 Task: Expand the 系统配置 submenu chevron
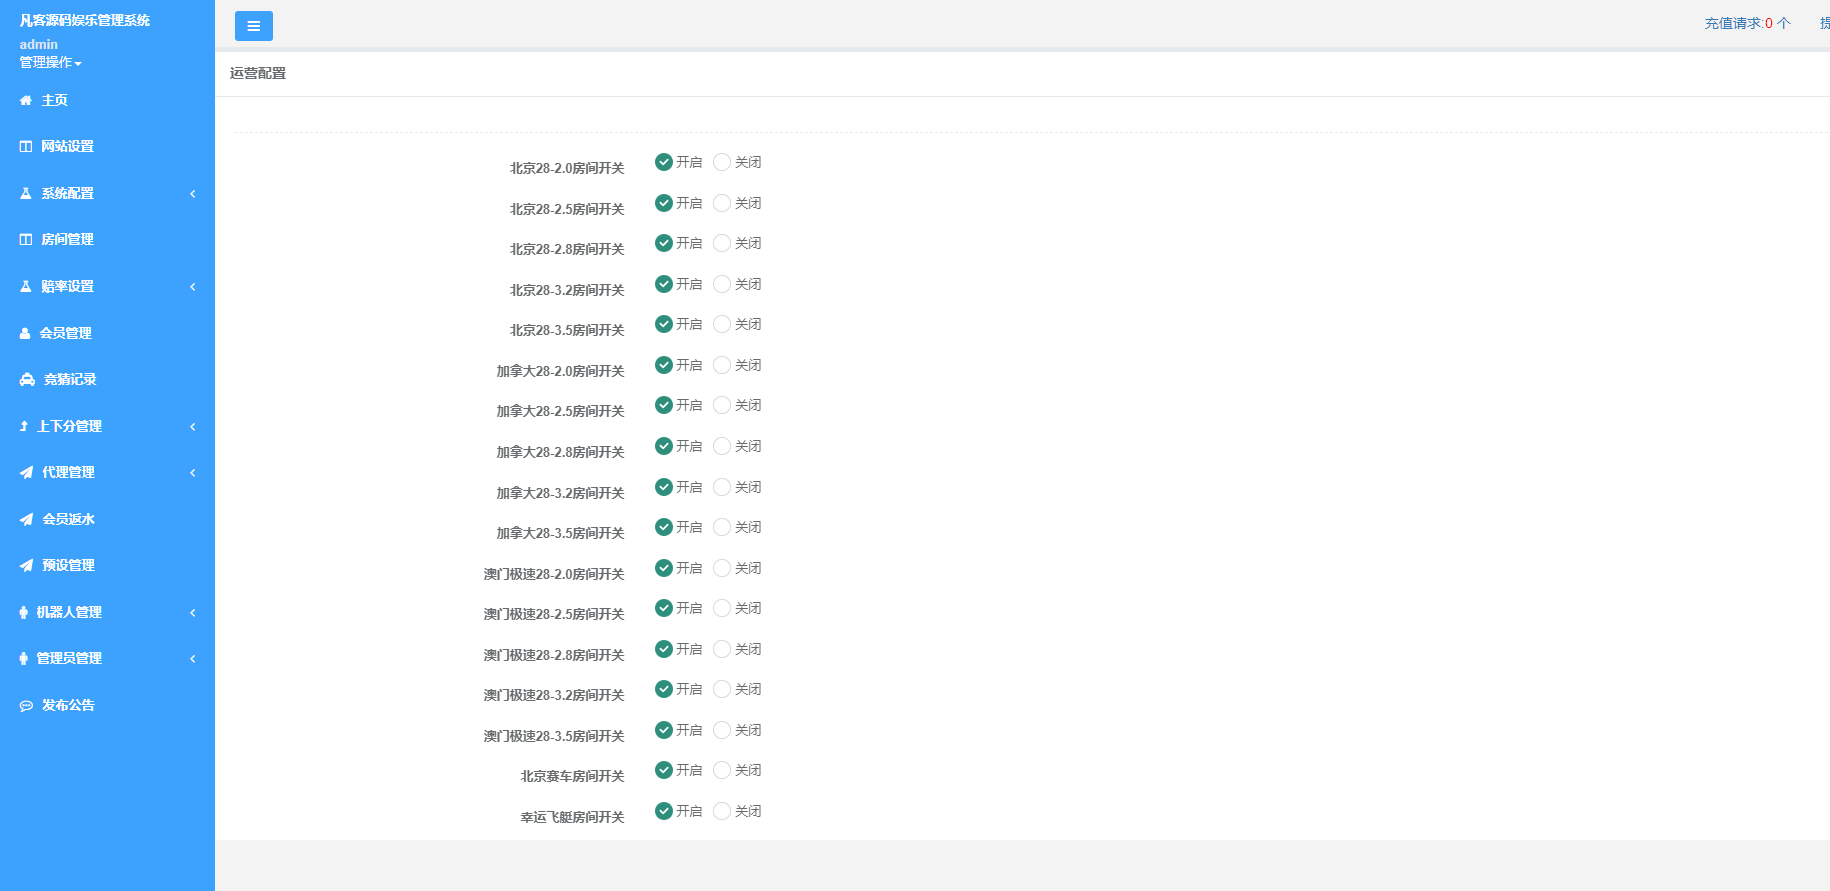coord(193,193)
